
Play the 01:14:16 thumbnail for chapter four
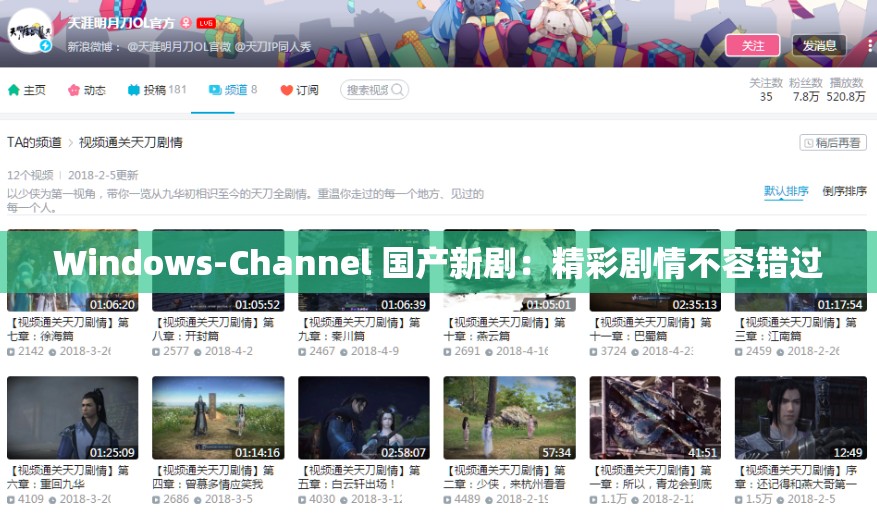(x=218, y=418)
